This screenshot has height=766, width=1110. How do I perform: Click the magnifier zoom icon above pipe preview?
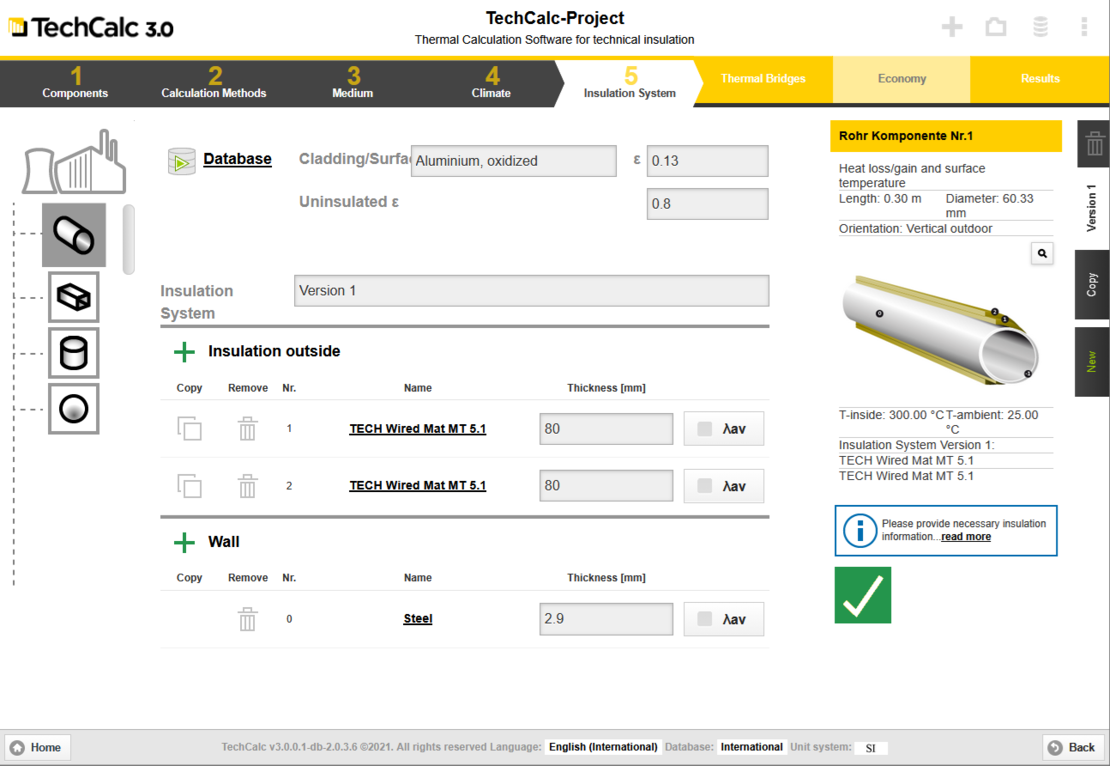1042,253
